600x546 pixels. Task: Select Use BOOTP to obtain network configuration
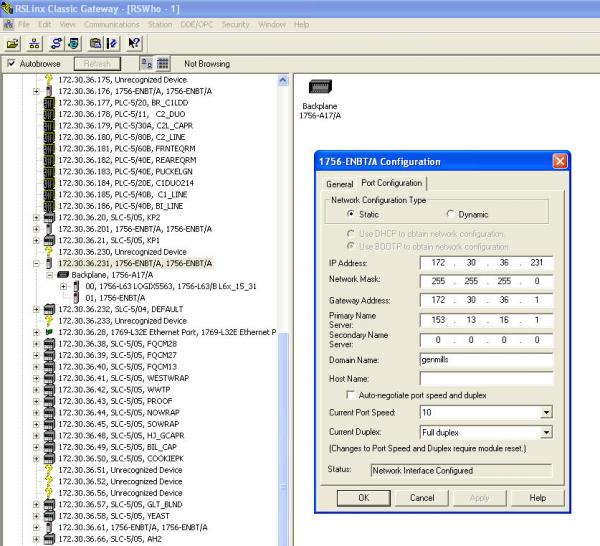(x=350, y=246)
